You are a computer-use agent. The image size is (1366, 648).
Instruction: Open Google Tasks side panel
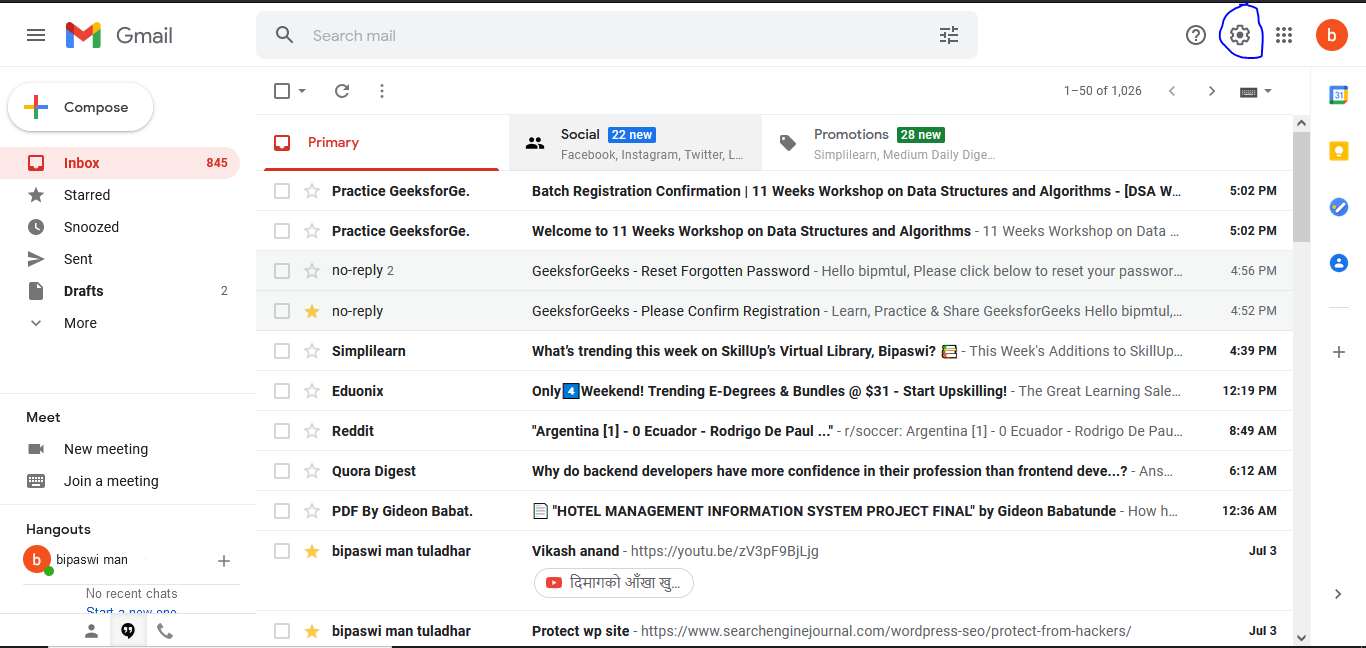click(1338, 207)
